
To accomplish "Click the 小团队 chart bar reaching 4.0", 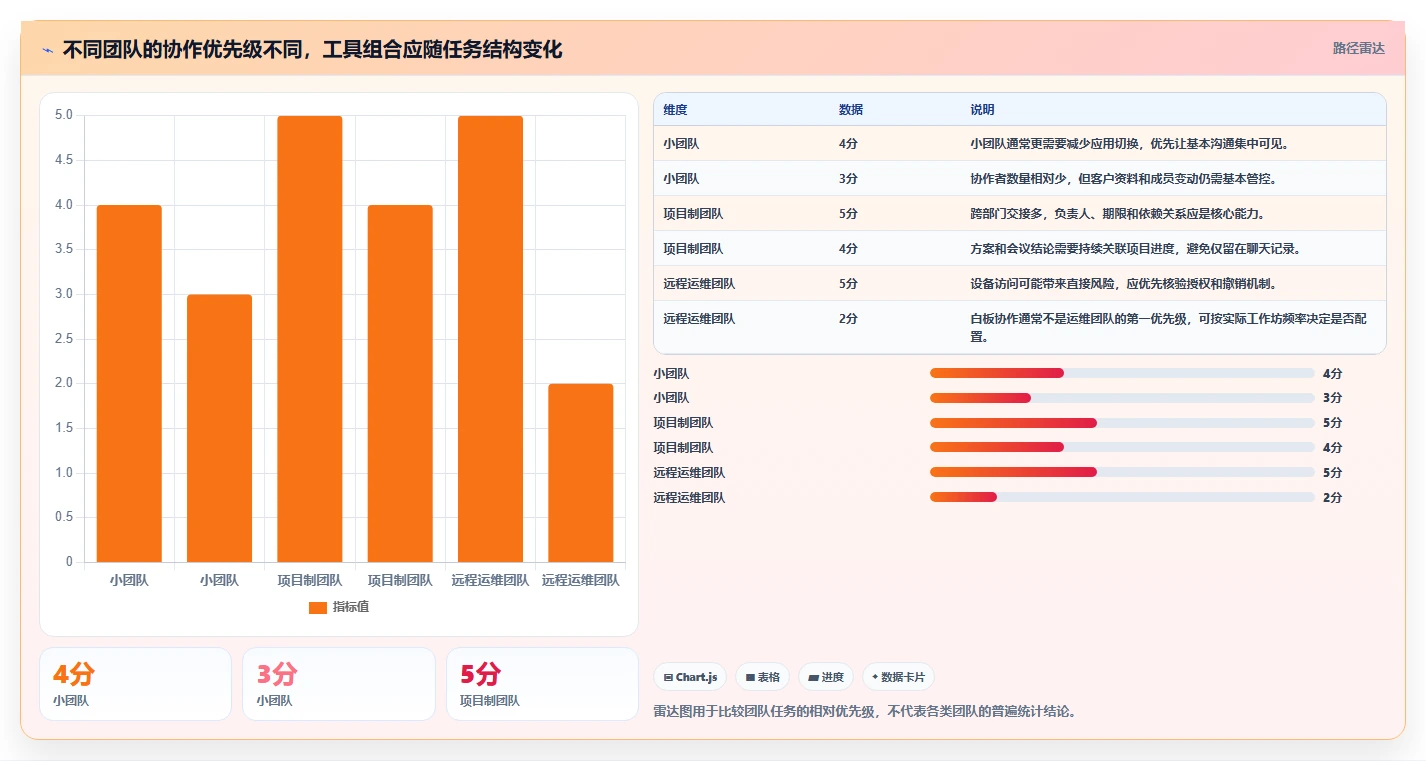I will point(129,383).
